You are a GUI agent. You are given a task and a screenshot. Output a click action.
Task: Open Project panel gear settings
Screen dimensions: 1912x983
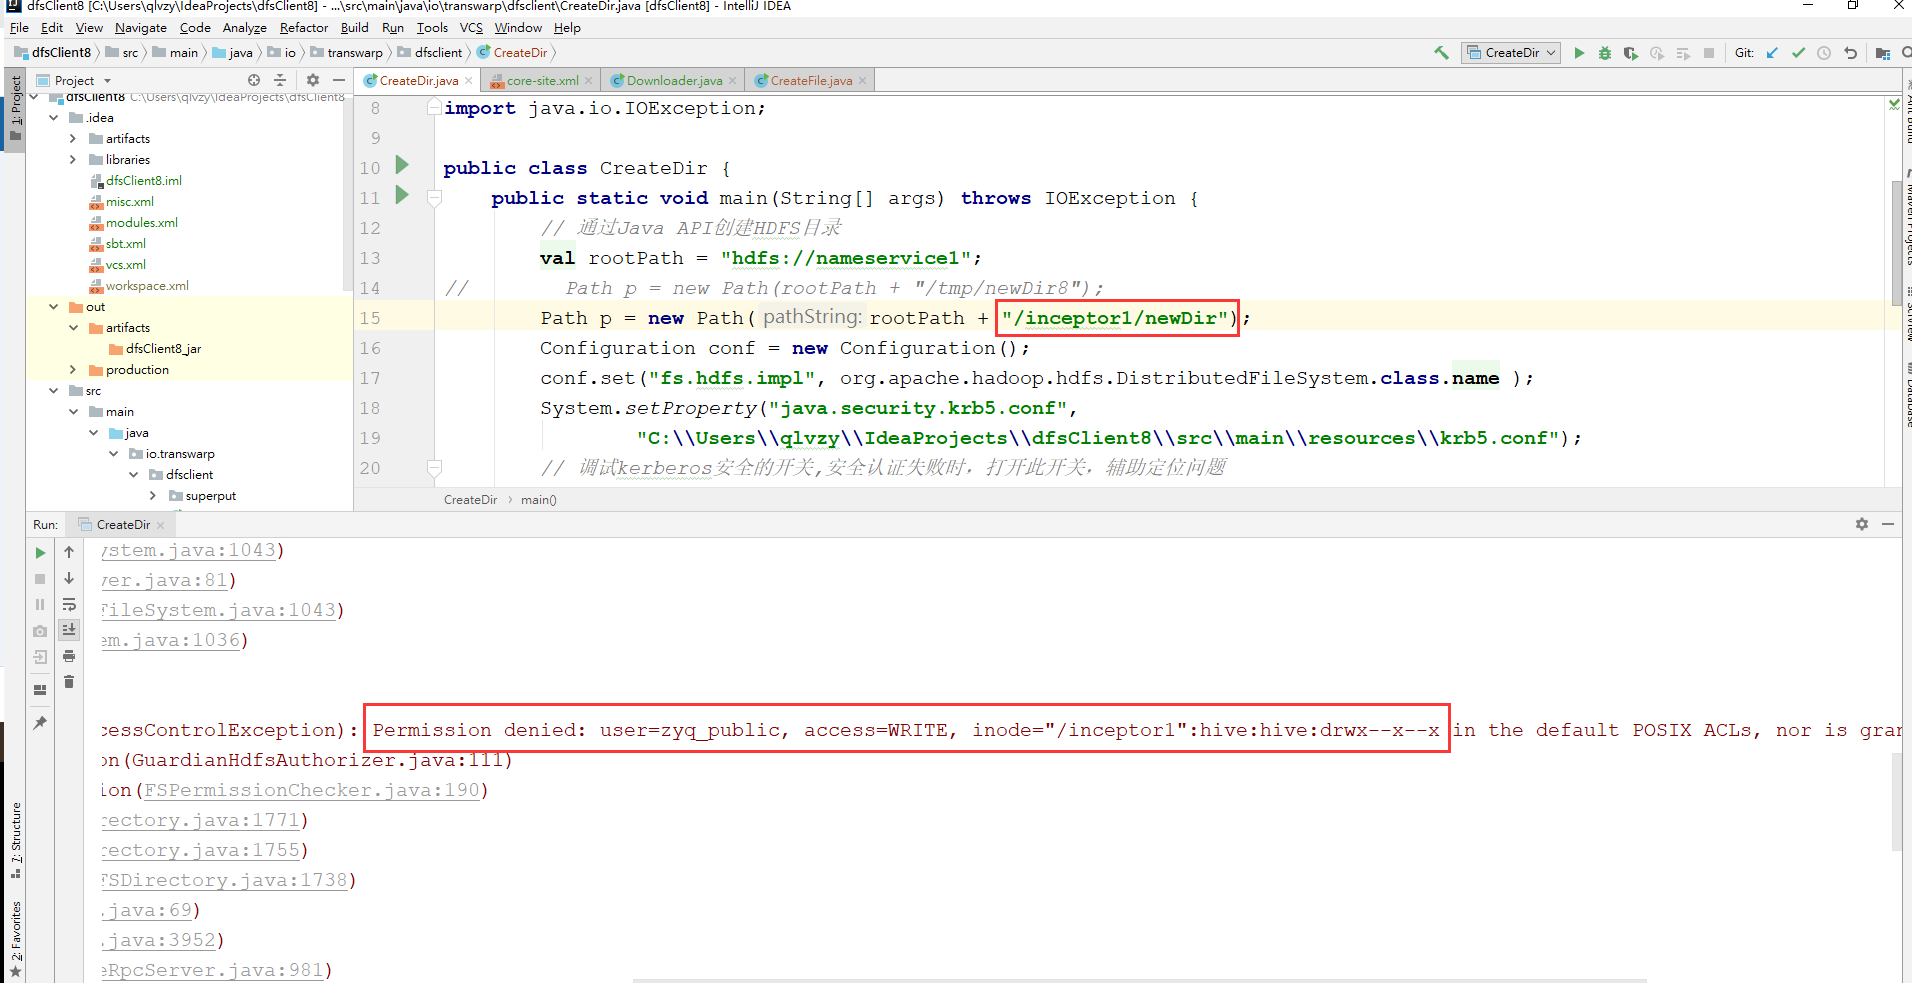click(313, 80)
